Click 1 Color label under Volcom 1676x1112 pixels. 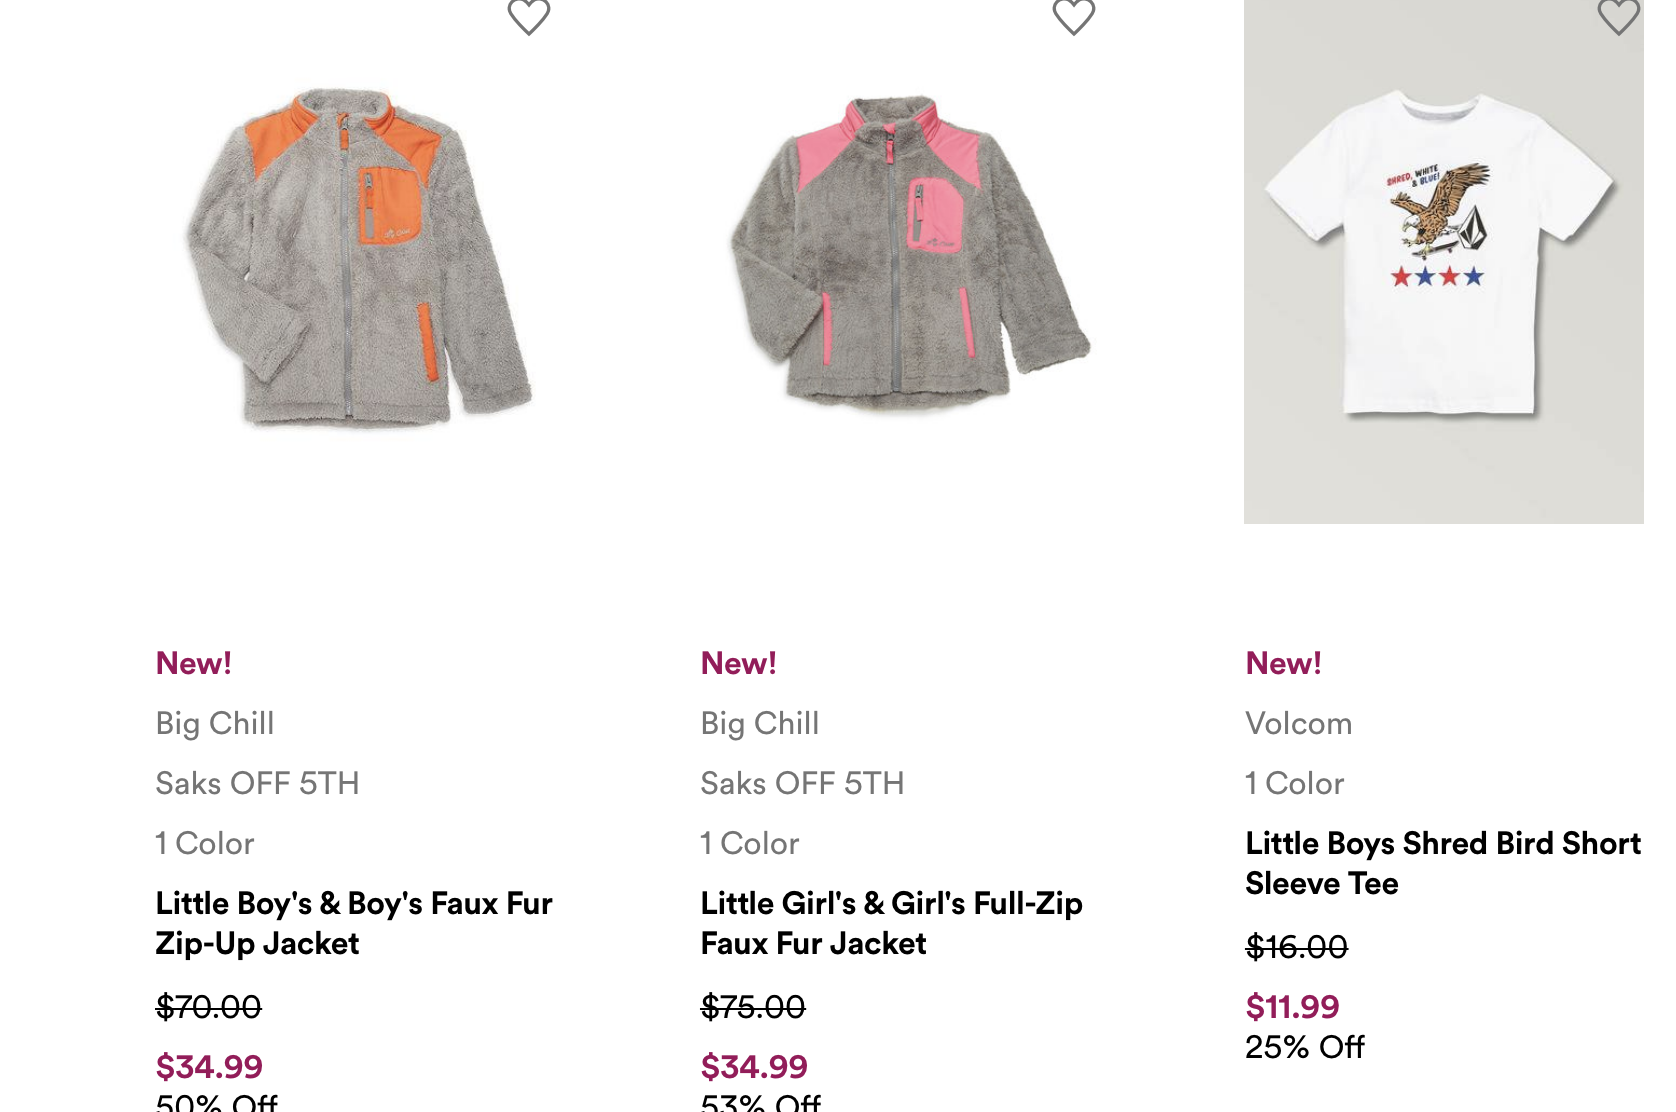(1294, 783)
